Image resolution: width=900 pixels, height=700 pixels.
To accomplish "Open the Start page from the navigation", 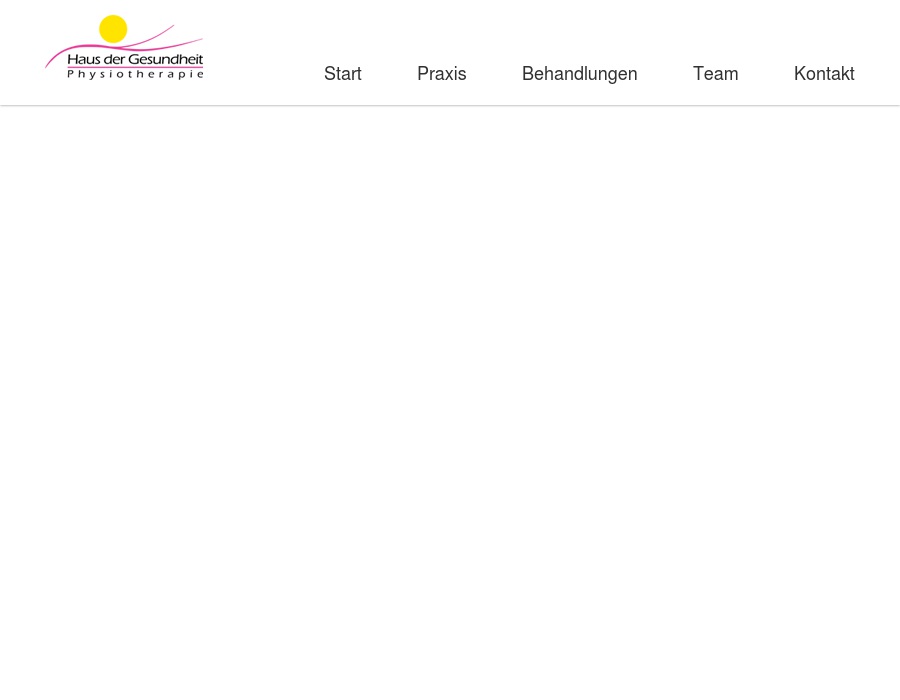I will (x=342, y=74).
